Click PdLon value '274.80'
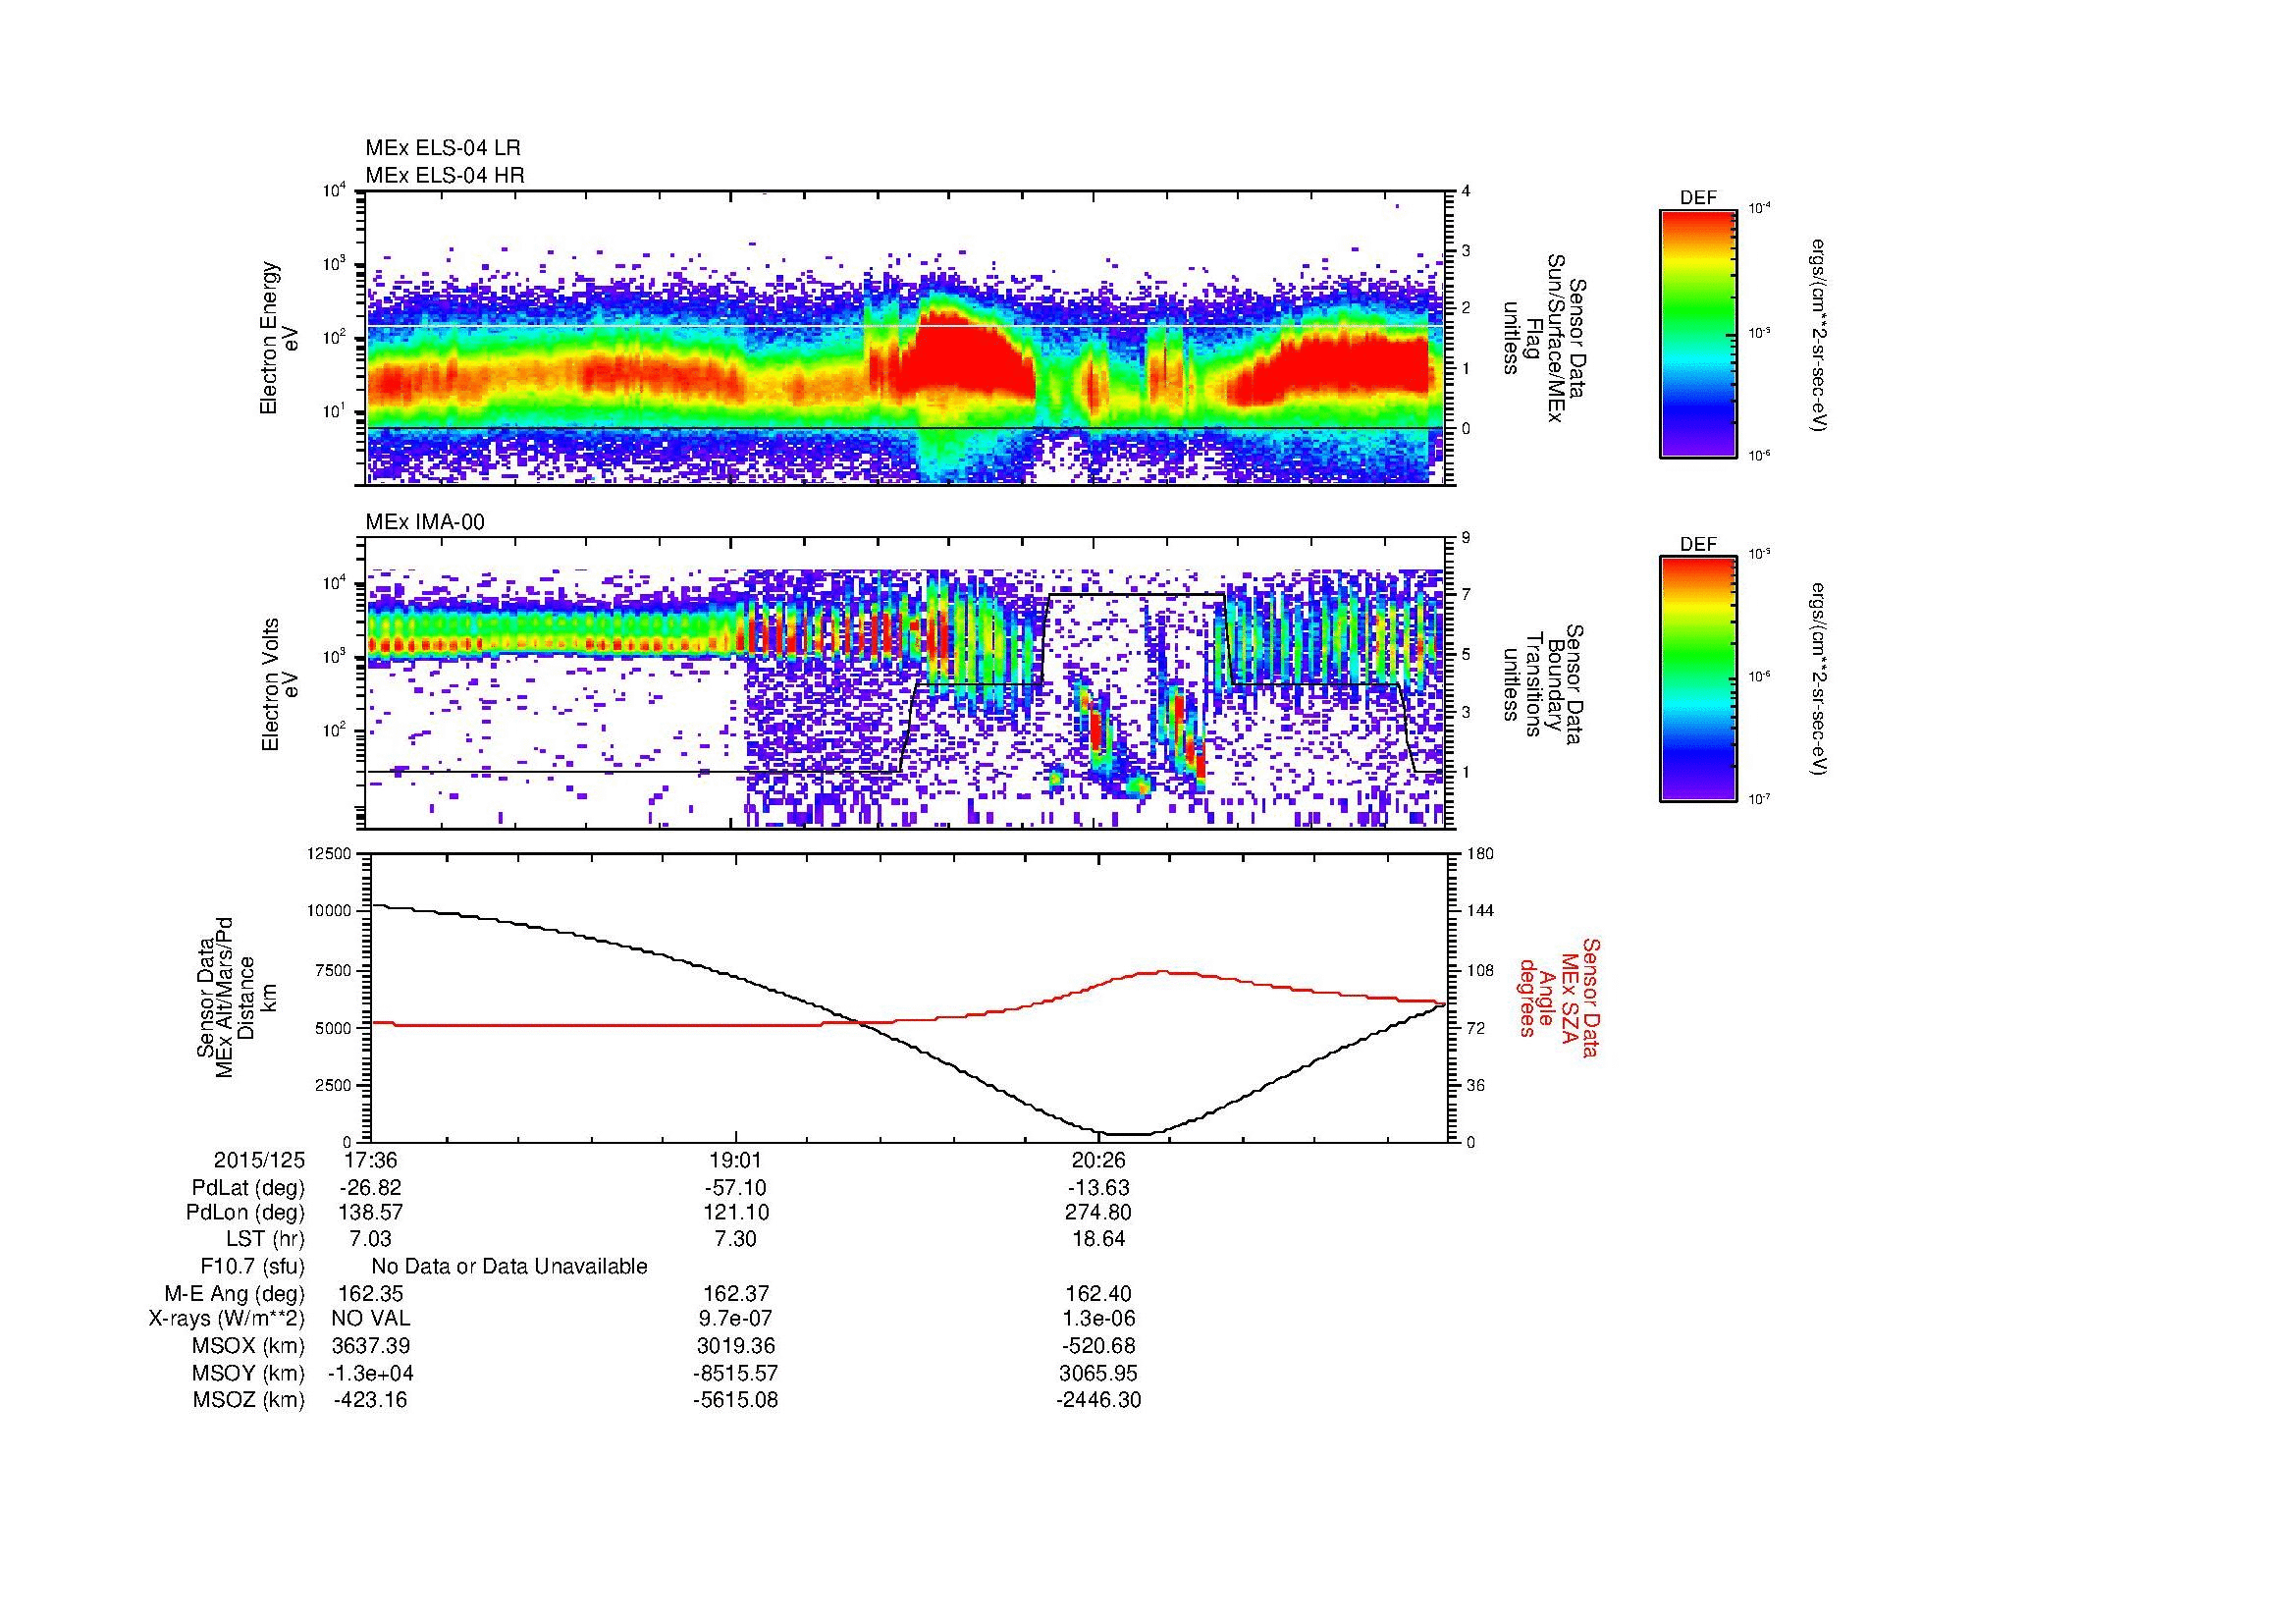The image size is (2296, 1623). (x=1098, y=1213)
